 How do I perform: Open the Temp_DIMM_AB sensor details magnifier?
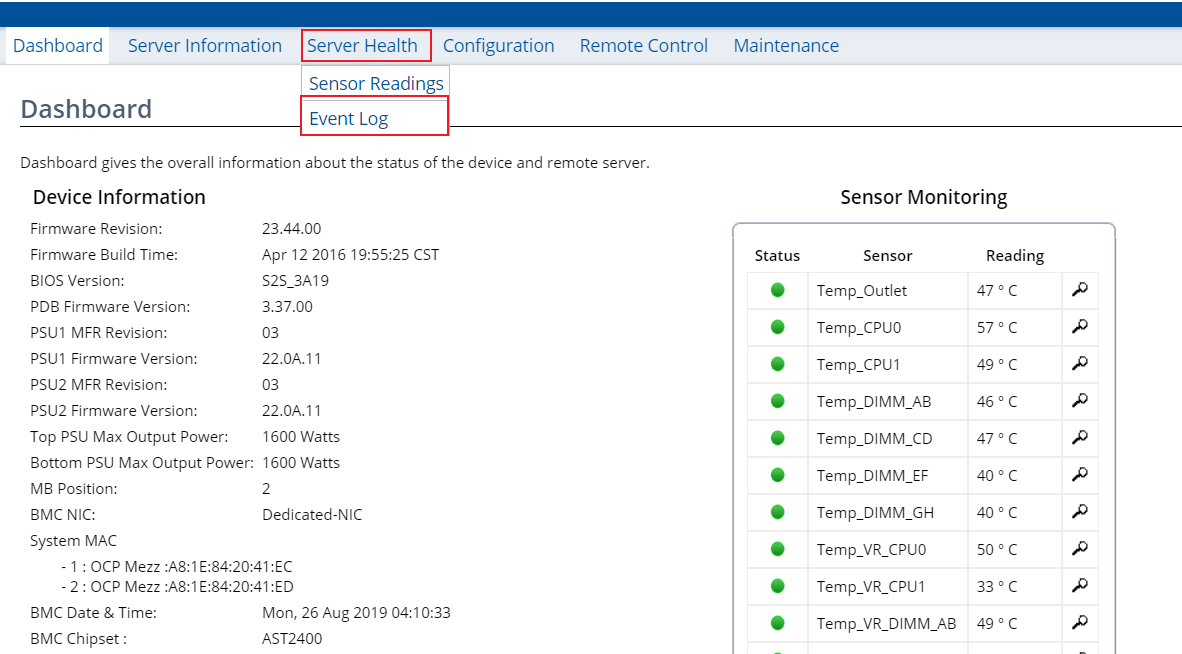click(1079, 401)
